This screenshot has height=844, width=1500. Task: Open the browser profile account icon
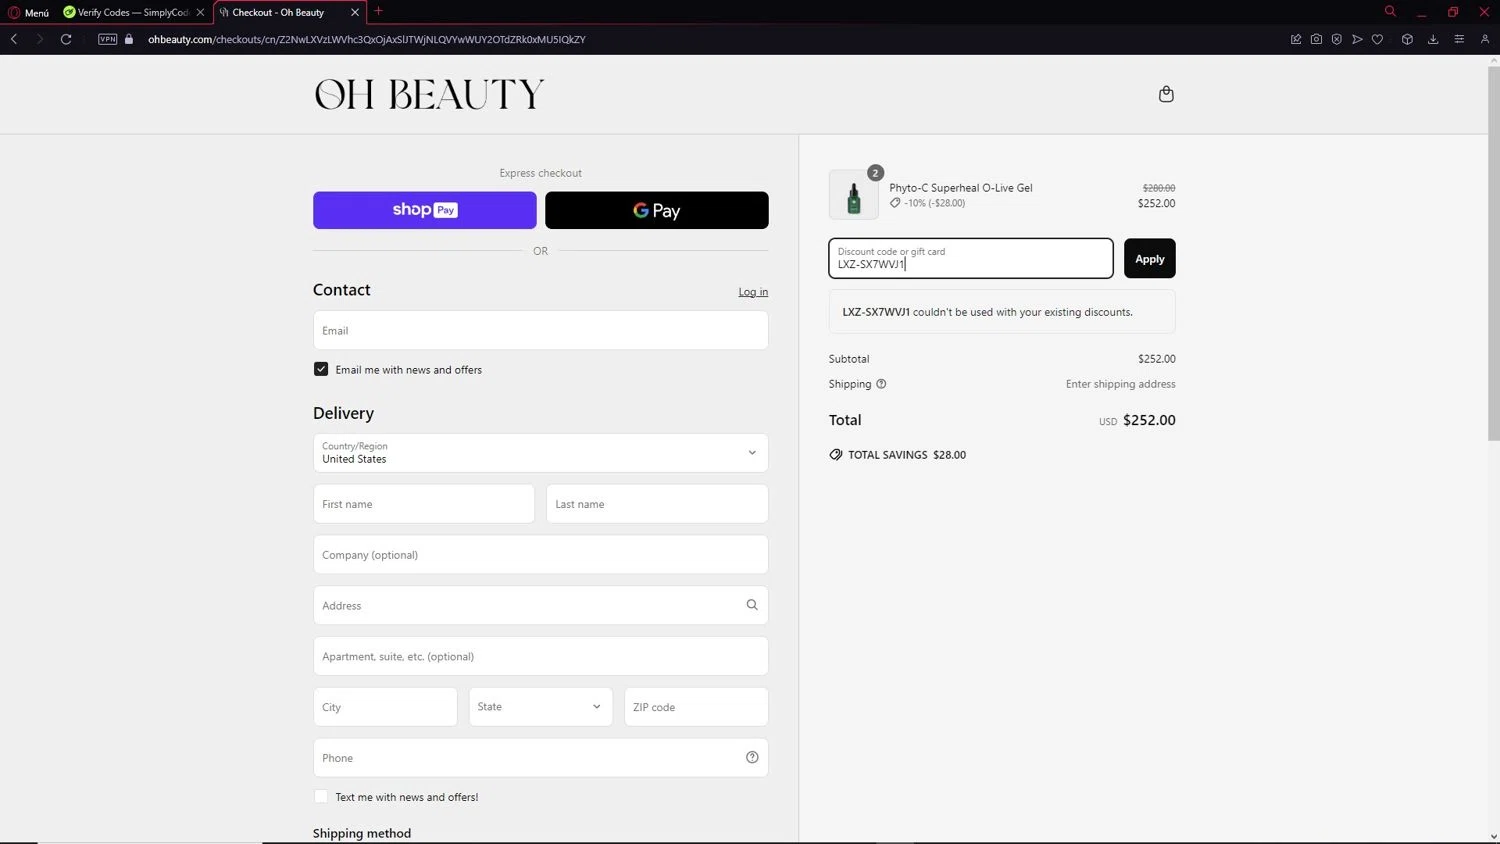click(1485, 39)
